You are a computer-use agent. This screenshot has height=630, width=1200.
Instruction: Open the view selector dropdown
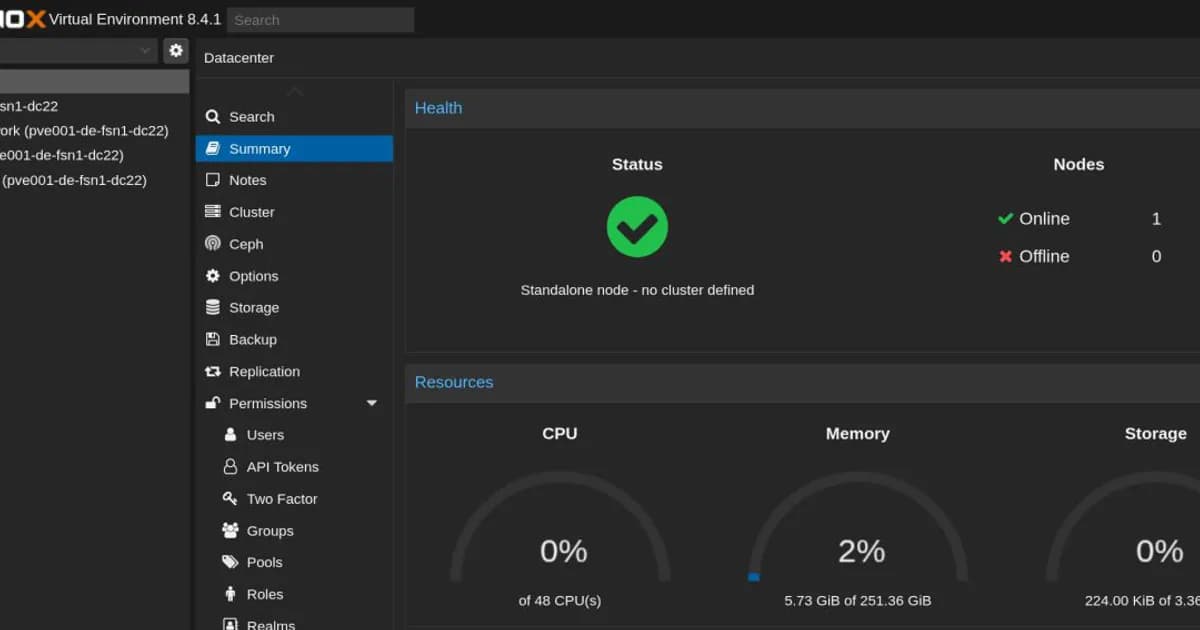click(146, 50)
